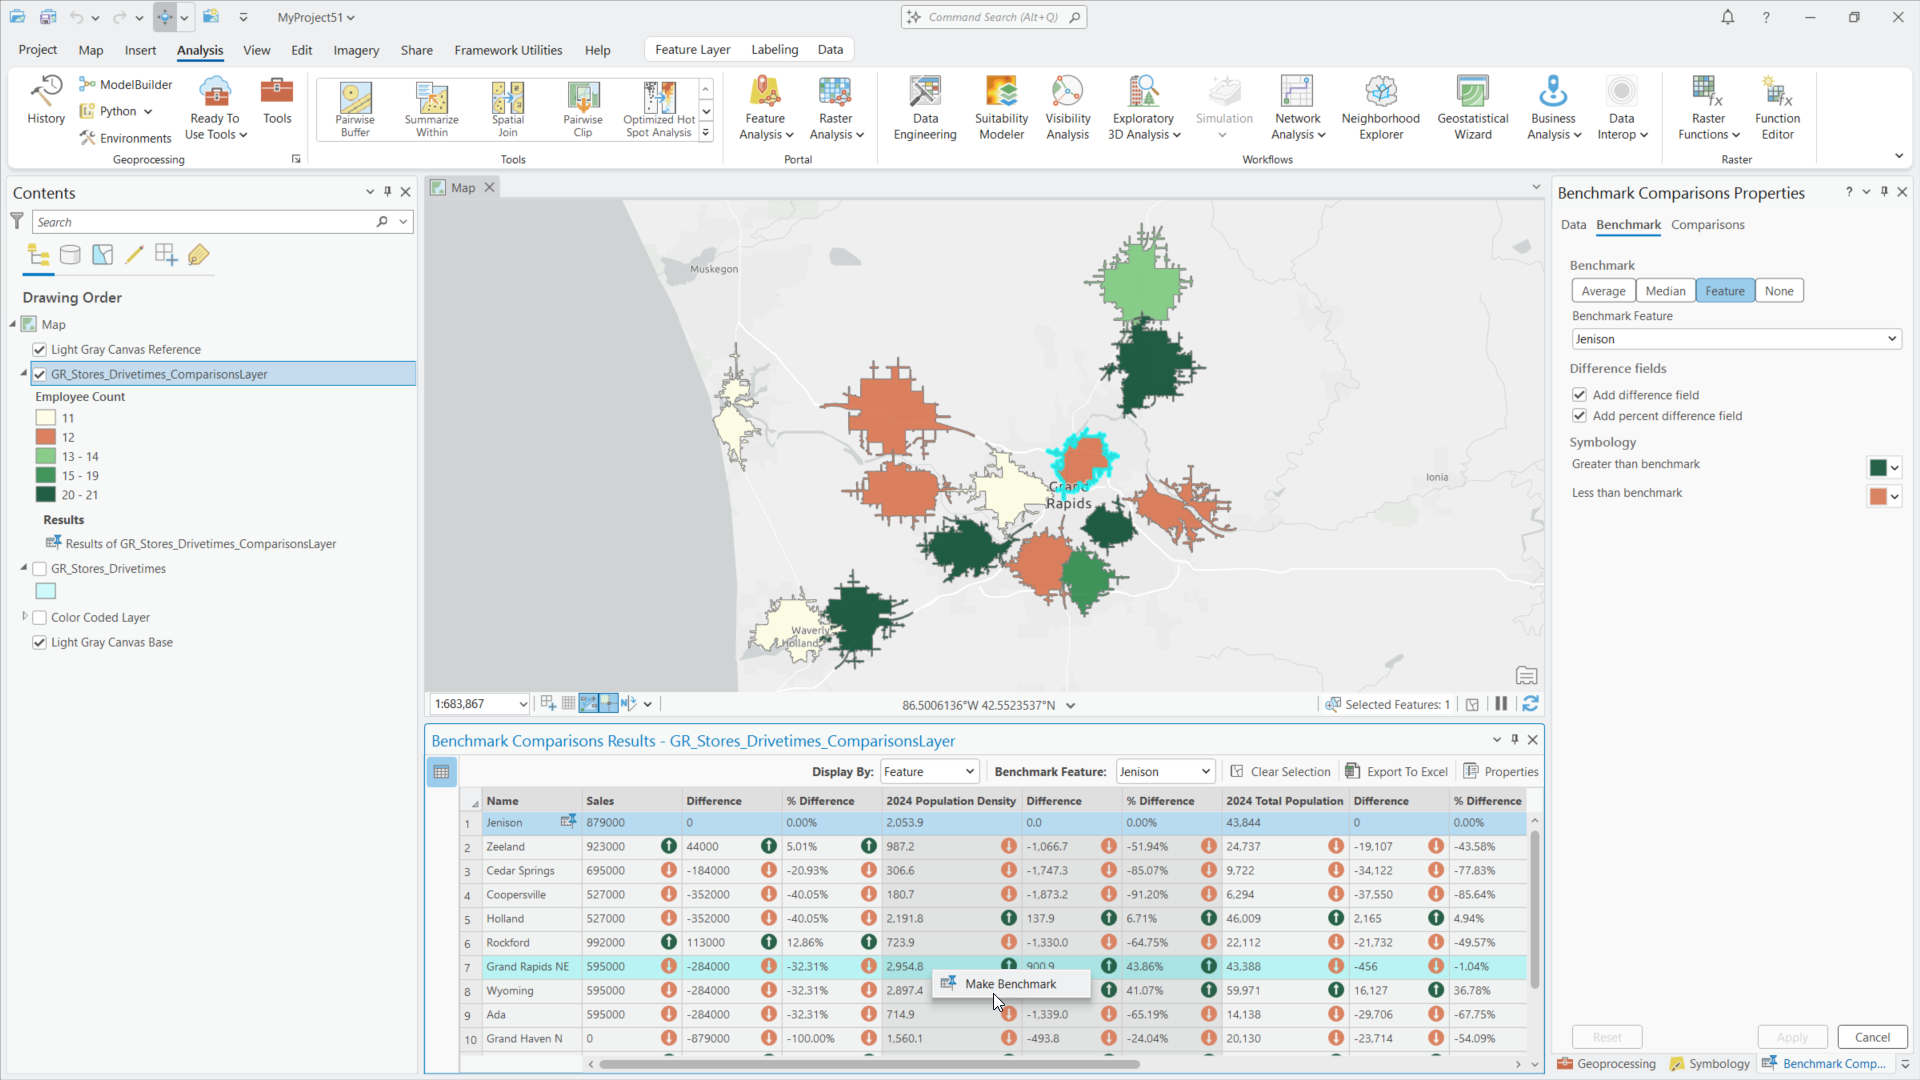Viewport: 1920px width, 1080px height.
Task: Toggle visibility of the Color Coded Layer
Action: tap(39, 617)
